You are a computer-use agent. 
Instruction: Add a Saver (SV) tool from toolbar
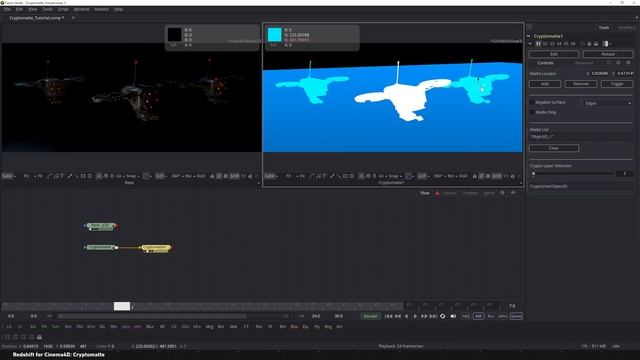(x=20, y=327)
